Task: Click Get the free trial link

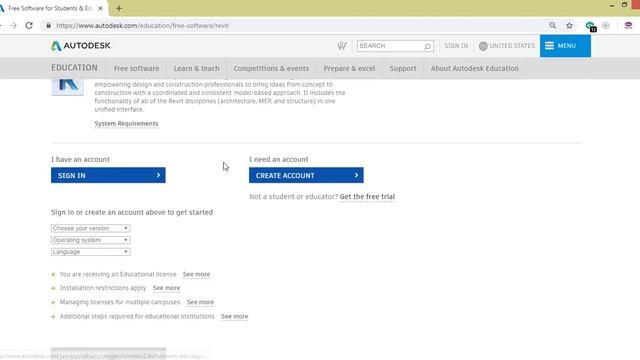Action: click(x=367, y=197)
